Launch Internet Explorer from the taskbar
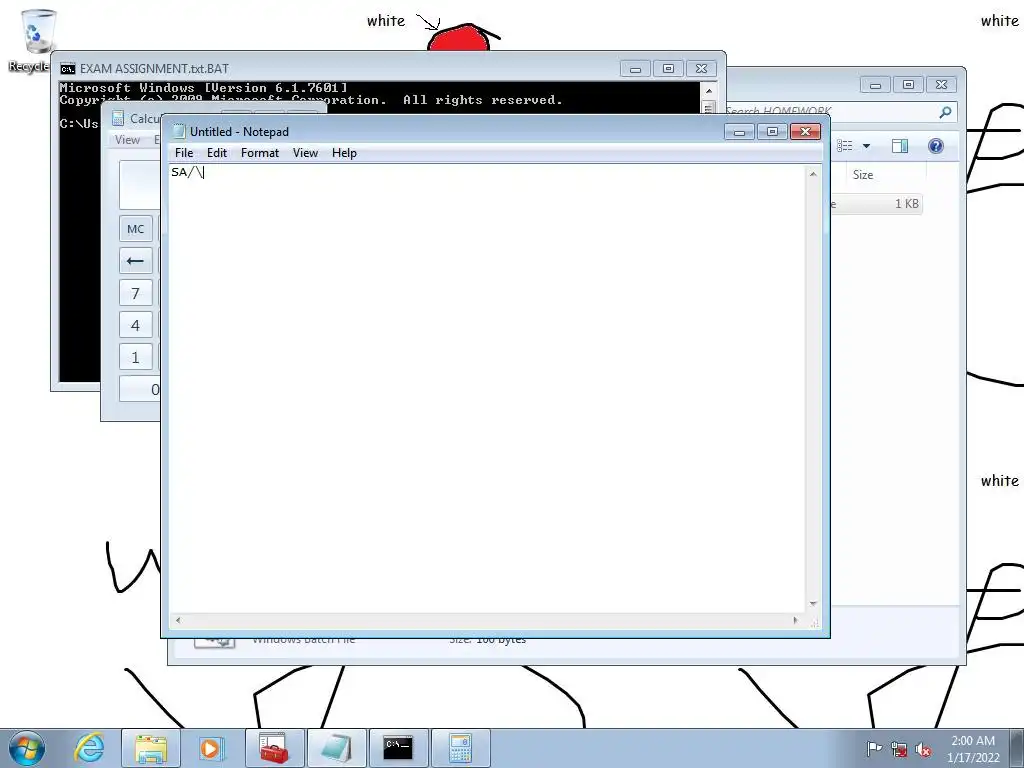Viewport: 1024px width, 768px height. pyautogui.click(x=89, y=748)
